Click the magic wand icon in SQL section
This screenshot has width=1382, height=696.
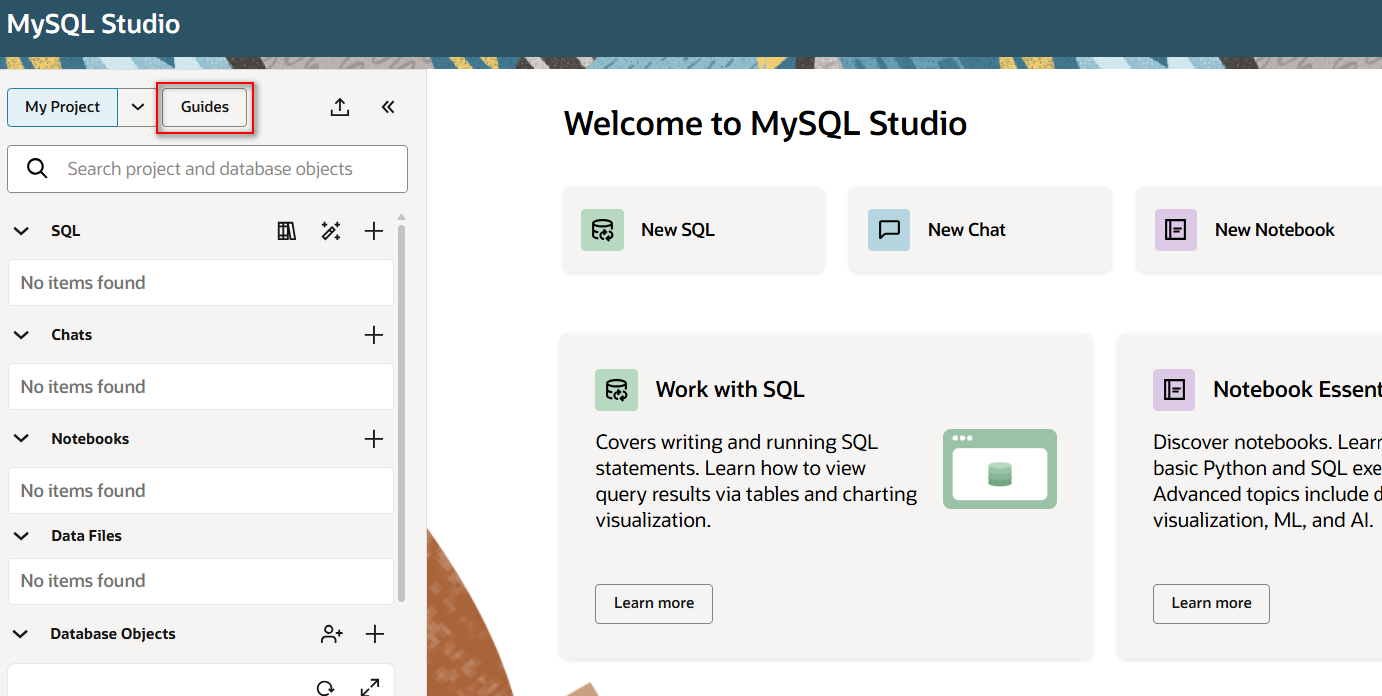[331, 231]
